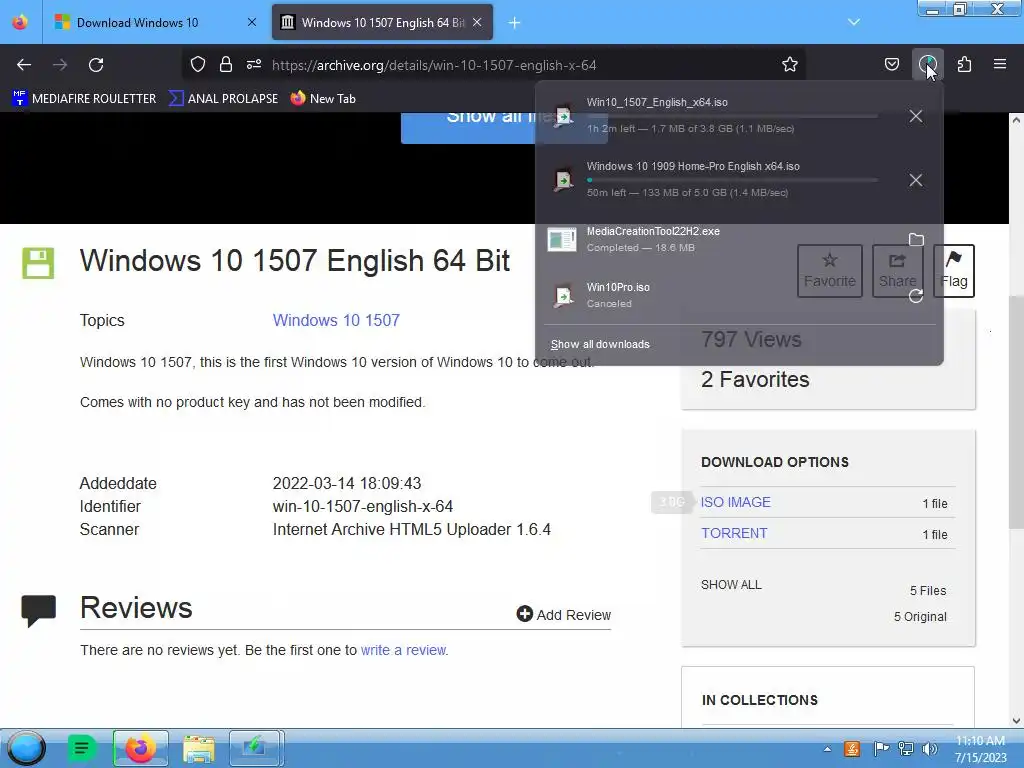Click the Reviews speech bubble icon
The width and height of the screenshot is (1024, 768).
pyautogui.click(x=38, y=611)
